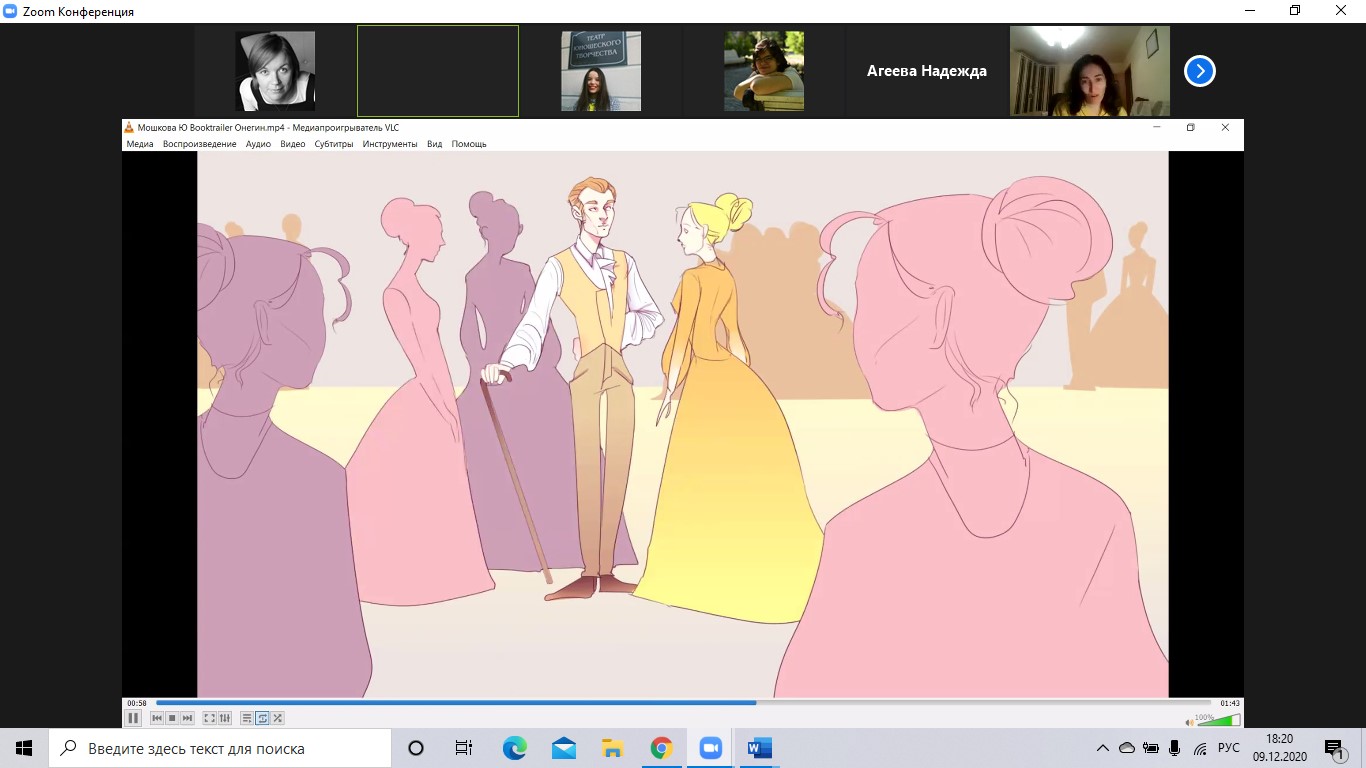The height and width of the screenshot is (768, 1366).
Task: Click the VLC cone title icon
Action: pyautogui.click(x=129, y=127)
